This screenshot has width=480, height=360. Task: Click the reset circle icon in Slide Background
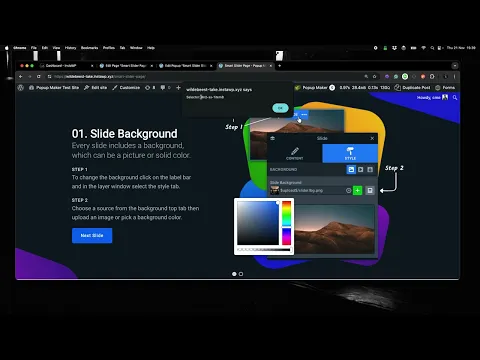pyautogui.click(x=348, y=190)
